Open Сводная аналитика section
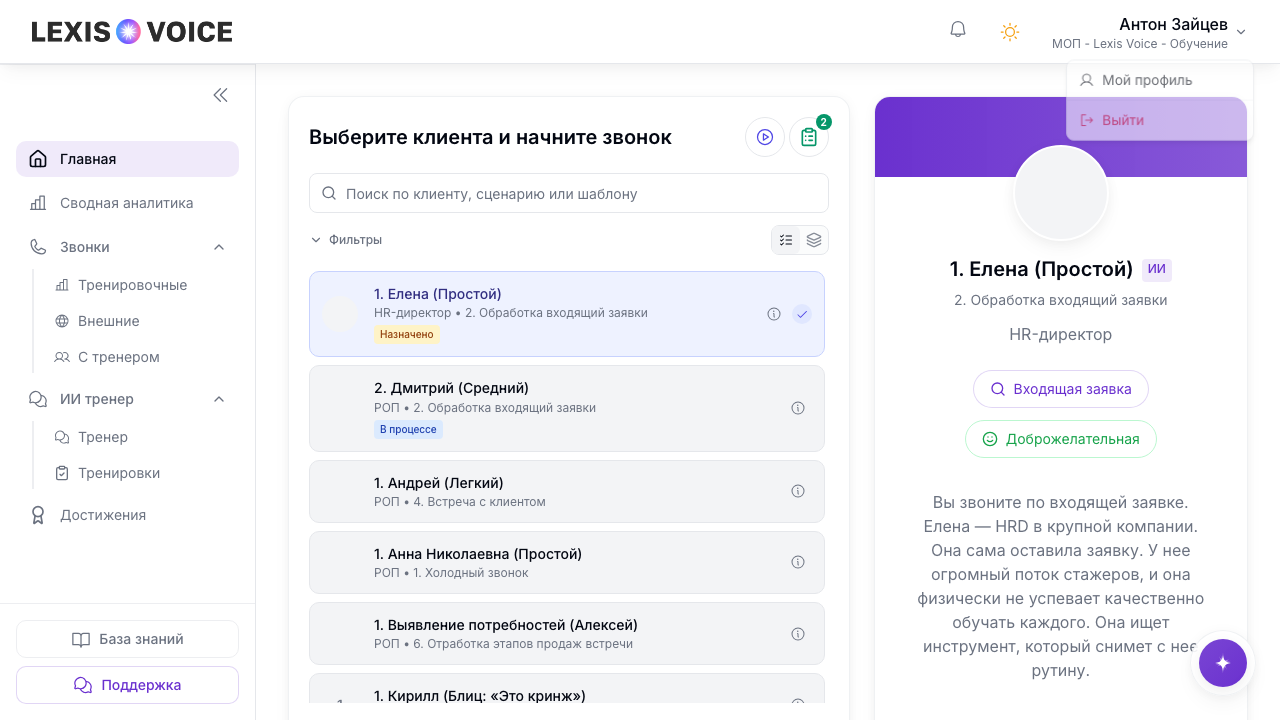1280x720 pixels. 127,203
